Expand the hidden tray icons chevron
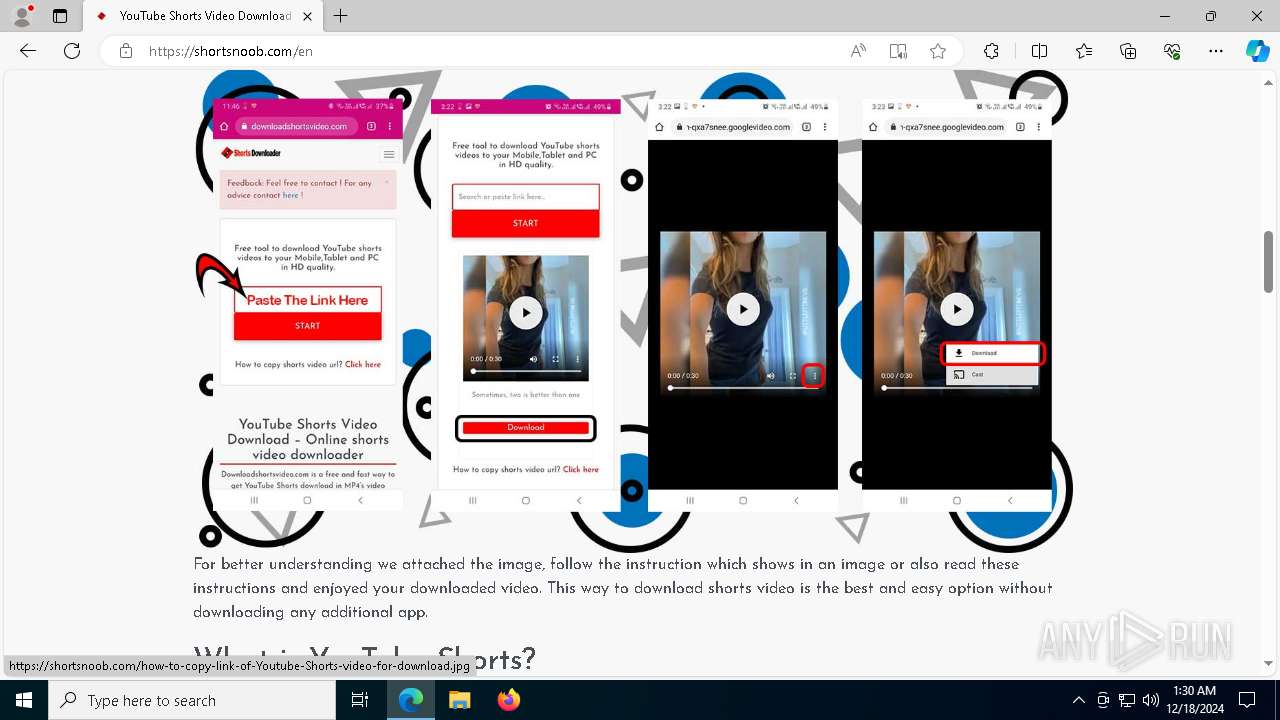The width and height of the screenshot is (1280, 720). 1078,700
